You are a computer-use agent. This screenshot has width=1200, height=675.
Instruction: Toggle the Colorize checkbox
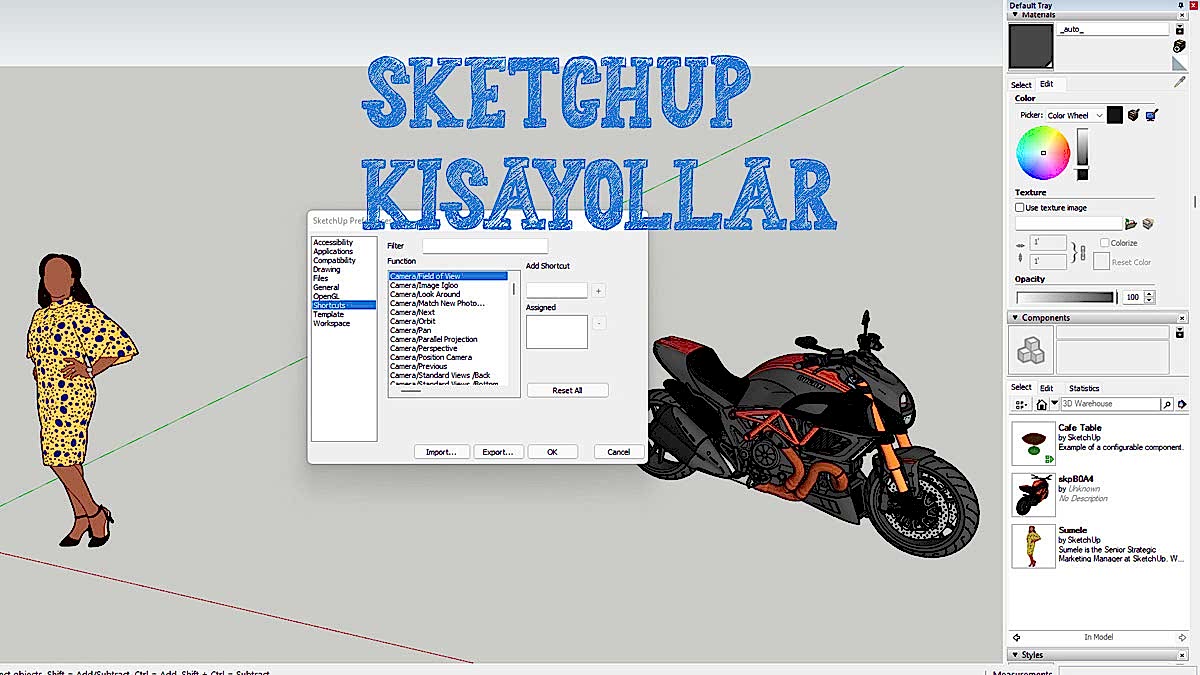click(x=1104, y=243)
